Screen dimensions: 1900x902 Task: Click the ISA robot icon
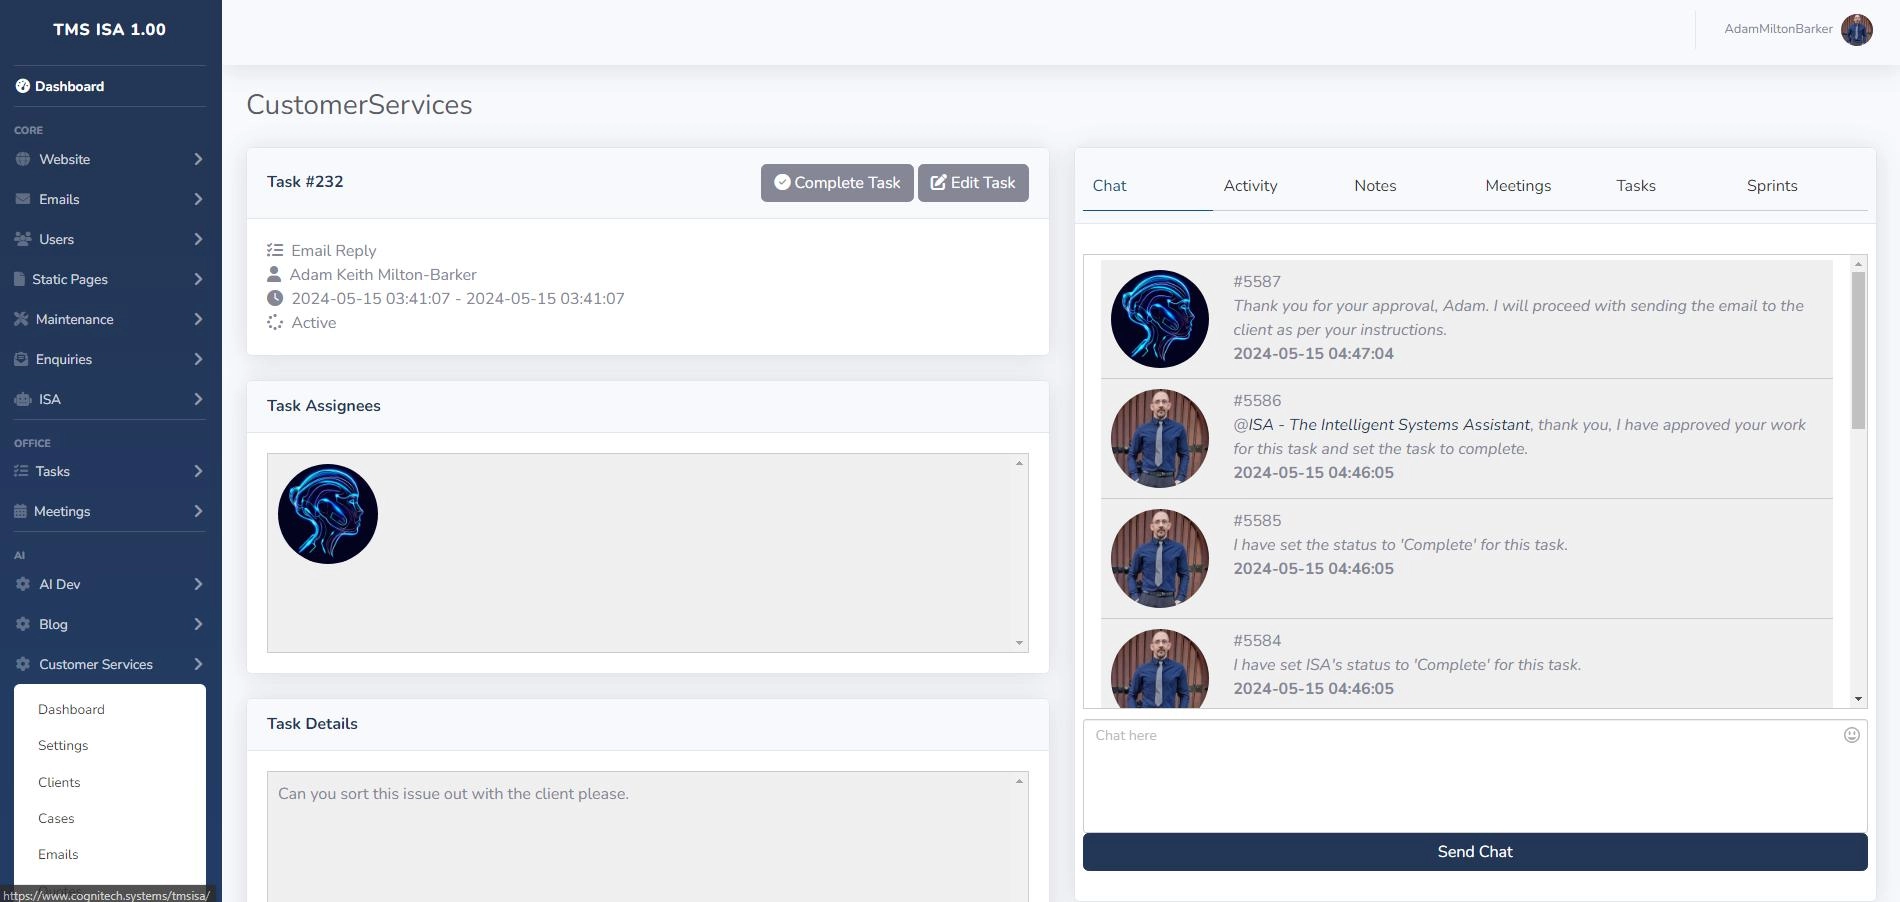[23, 399]
